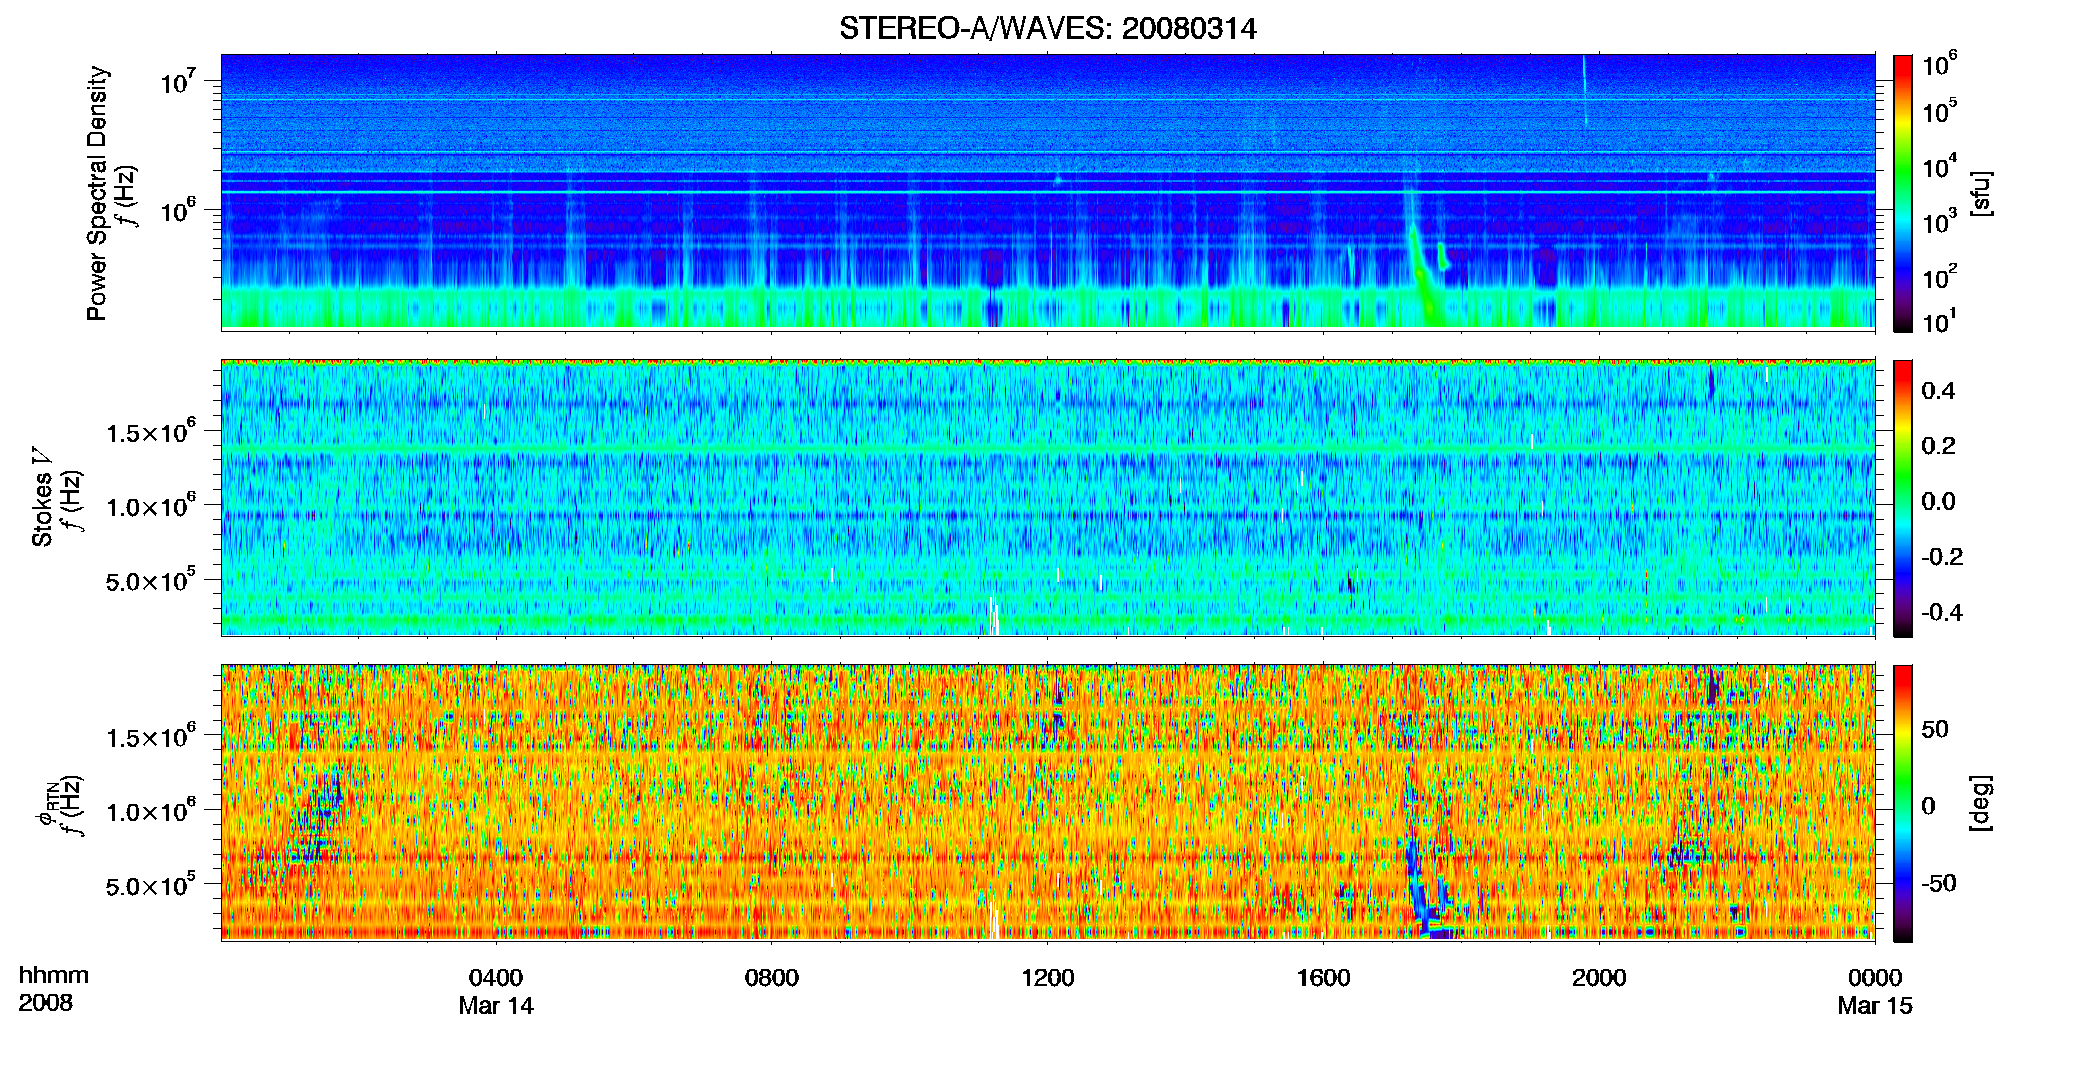Image resolution: width=2096 pixels, height=1080 pixels.
Task: Click the Power Spectral Density spectrogram panel
Action: [1047, 192]
